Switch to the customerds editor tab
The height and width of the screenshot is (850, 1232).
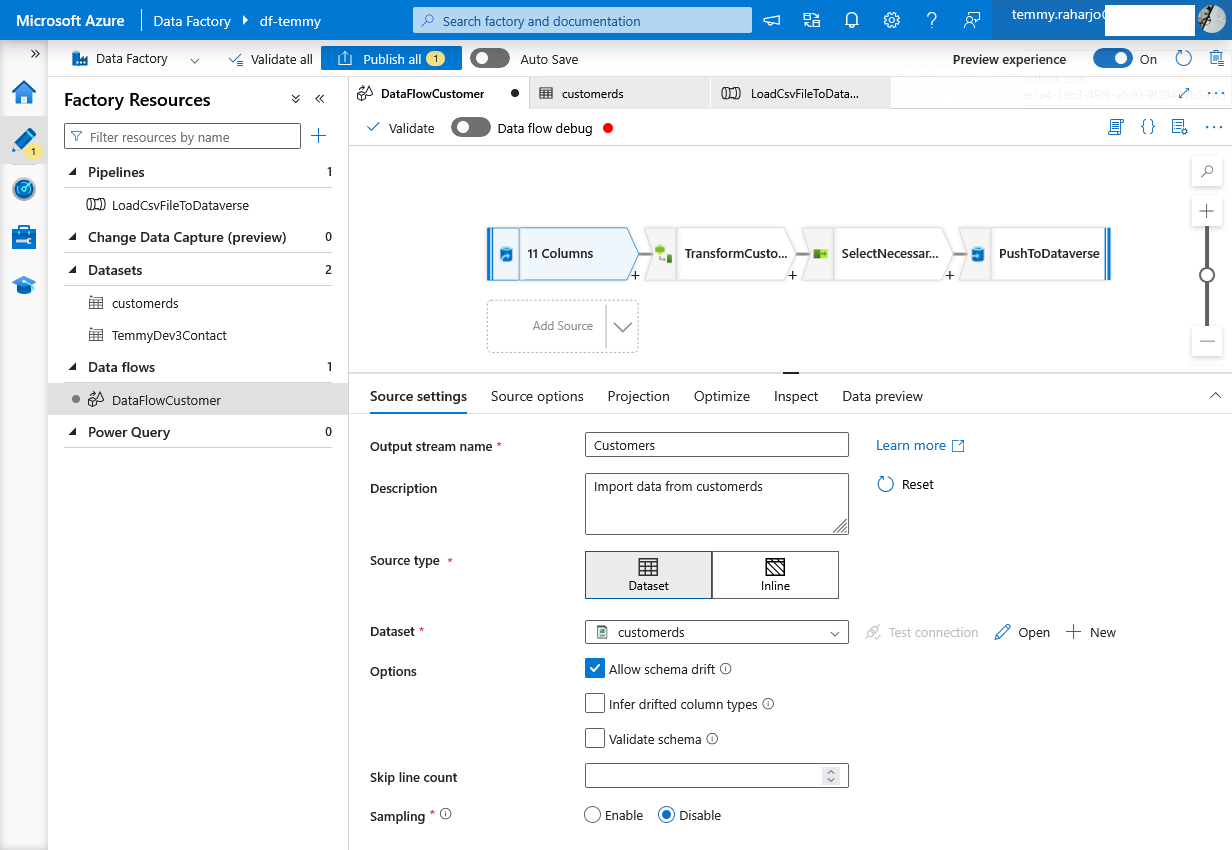619,93
